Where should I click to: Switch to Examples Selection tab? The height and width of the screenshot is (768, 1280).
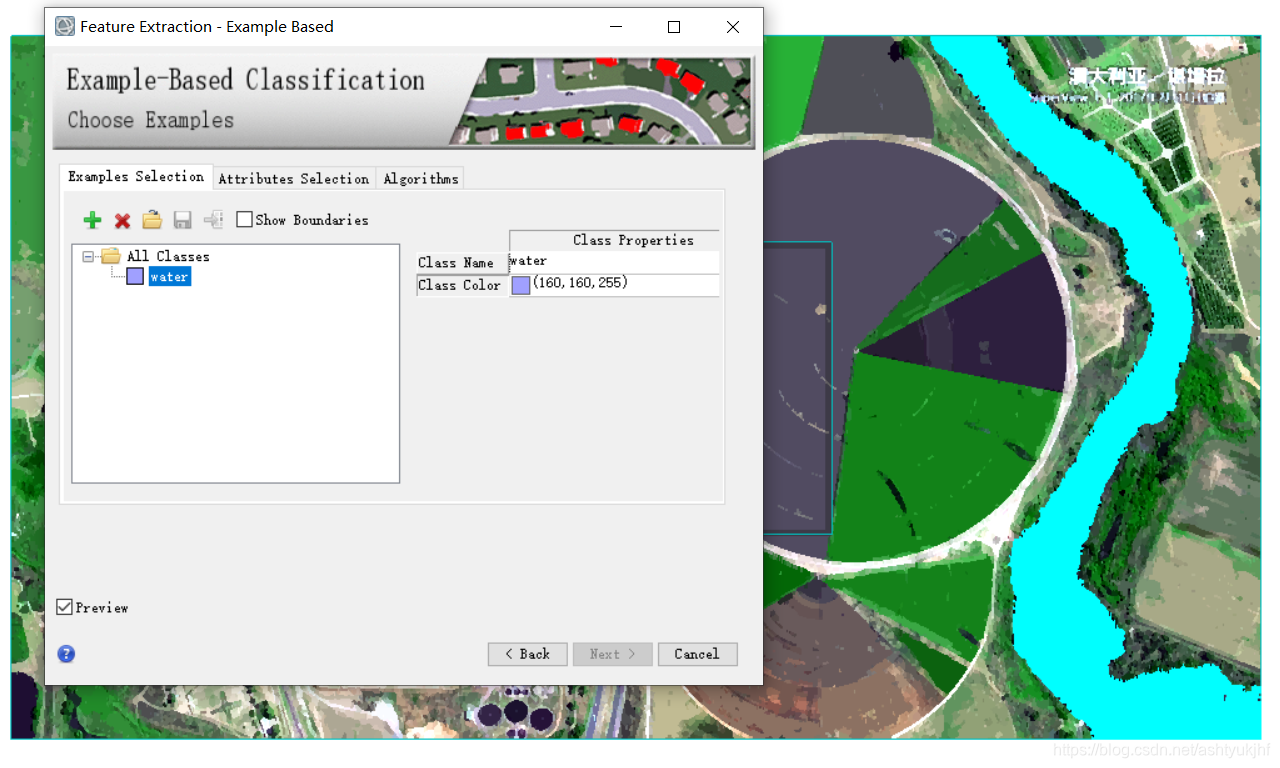[136, 177]
